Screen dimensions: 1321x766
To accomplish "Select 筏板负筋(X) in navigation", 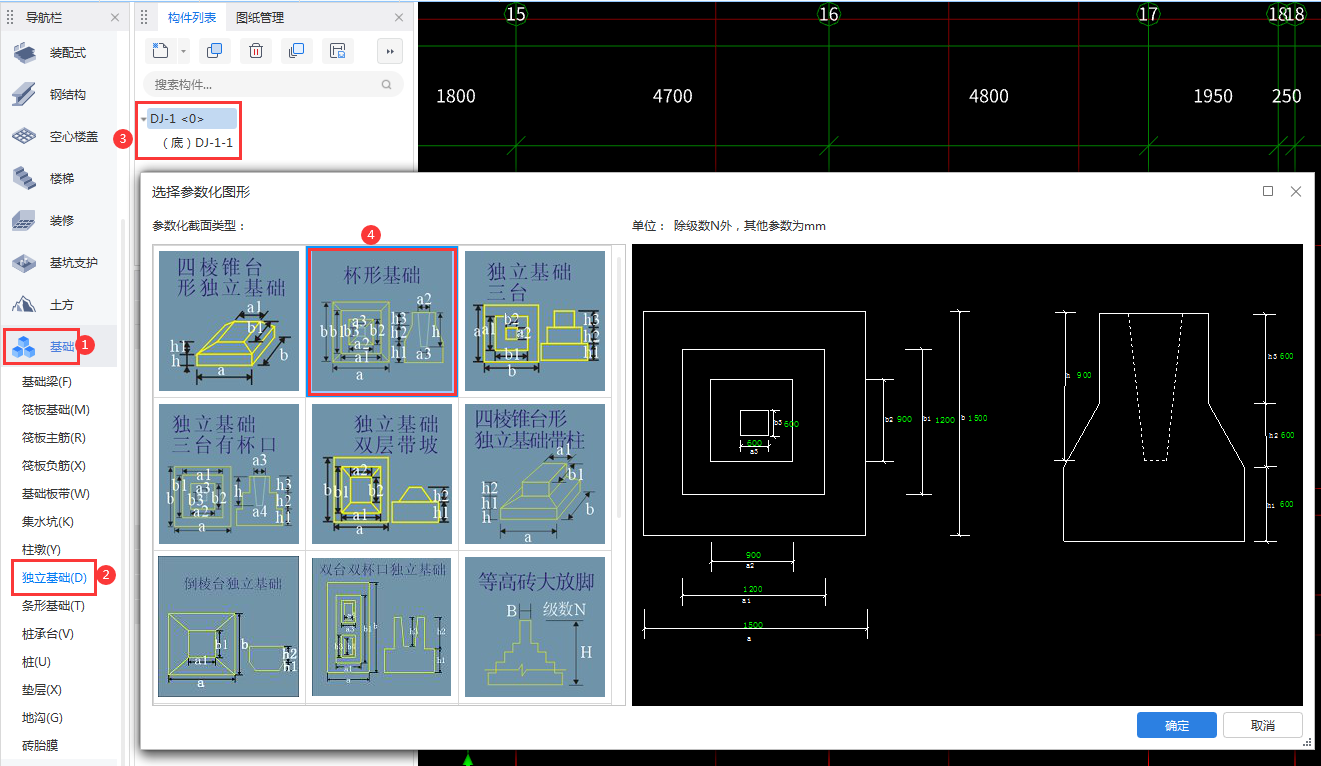I will tap(54, 466).
